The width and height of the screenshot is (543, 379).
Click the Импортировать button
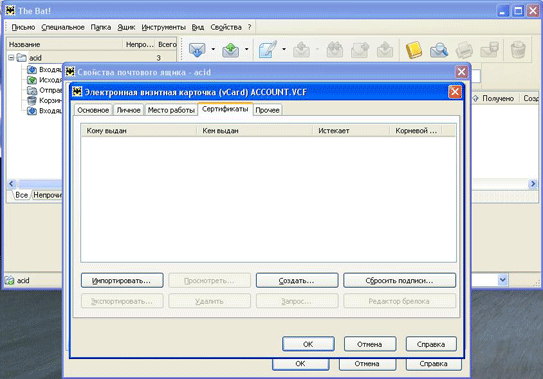[122, 280]
